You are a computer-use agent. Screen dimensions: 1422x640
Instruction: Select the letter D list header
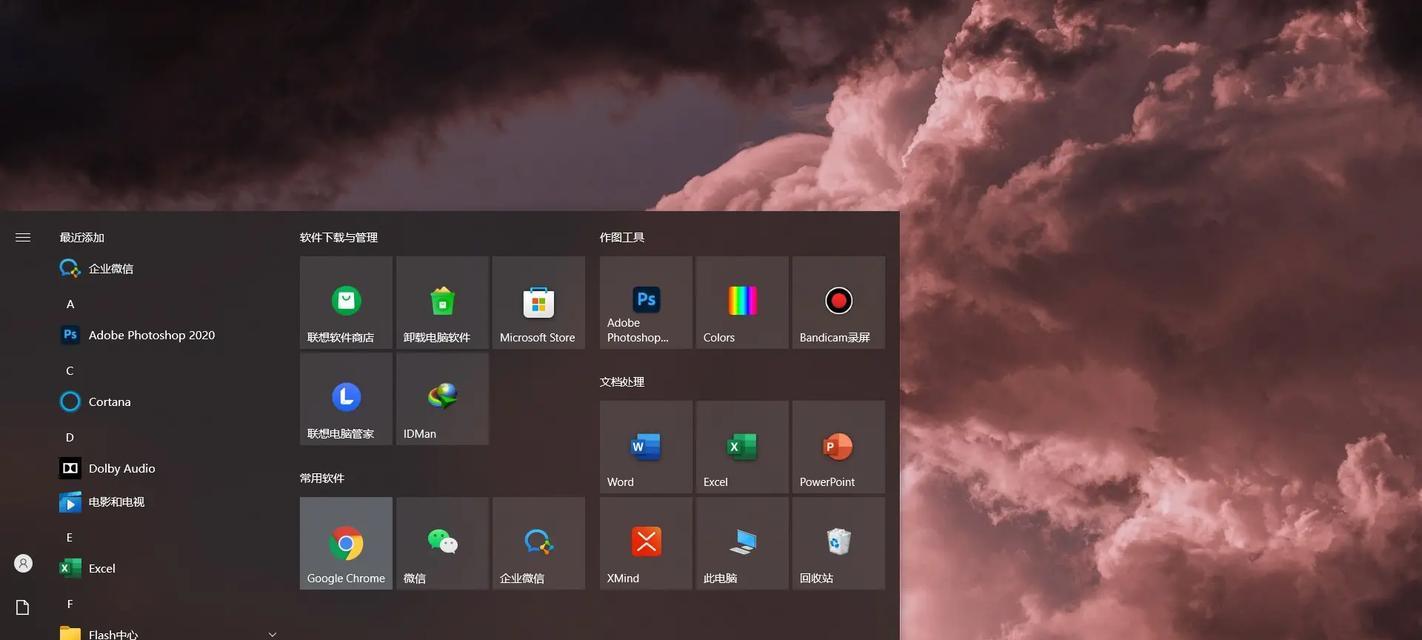[70, 438]
